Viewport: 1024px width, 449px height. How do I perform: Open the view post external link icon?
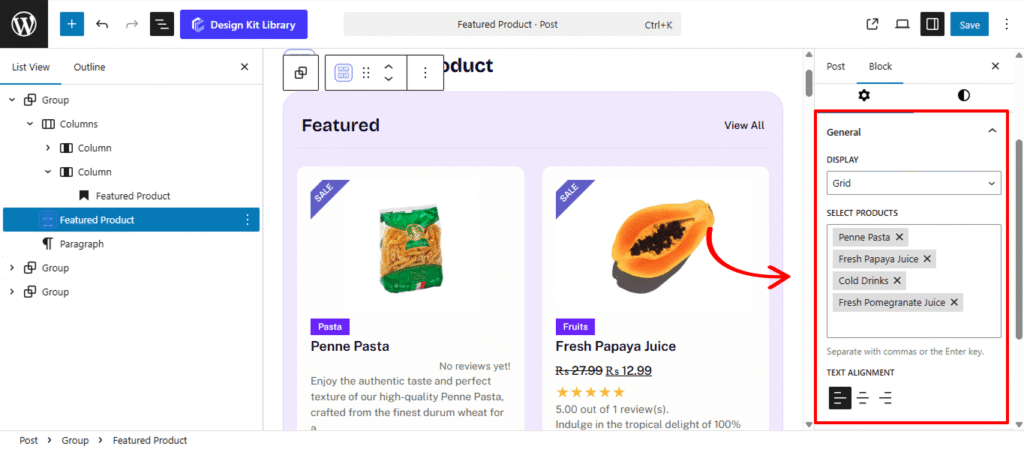click(x=872, y=24)
